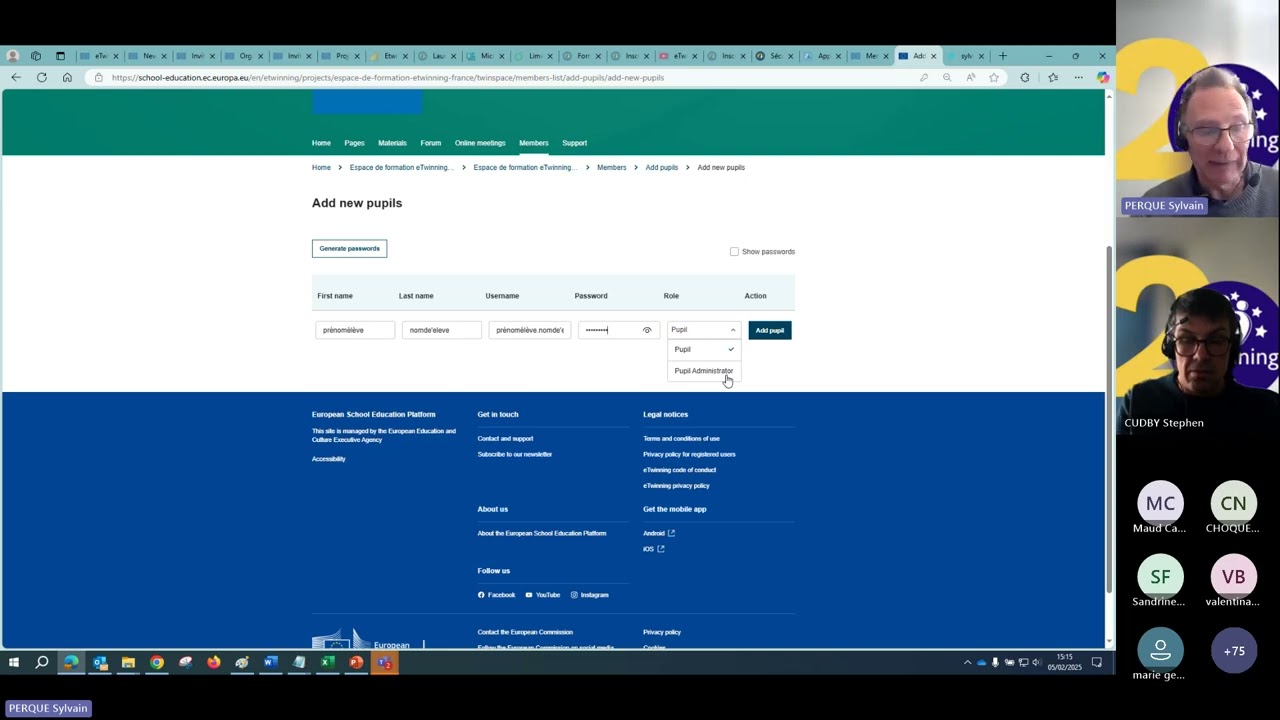This screenshot has width=1280, height=720.
Task: Show hidden system tray icons
Action: pyautogui.click(x=967, y=662)
